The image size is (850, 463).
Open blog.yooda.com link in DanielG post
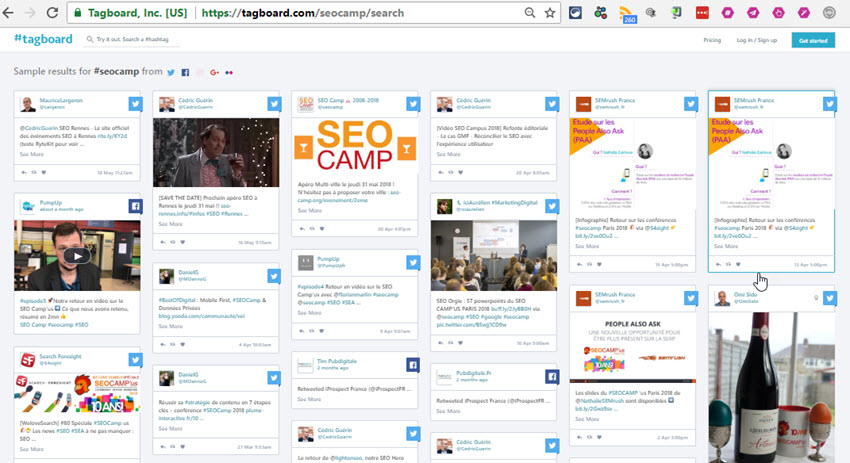tap(202, 316)
